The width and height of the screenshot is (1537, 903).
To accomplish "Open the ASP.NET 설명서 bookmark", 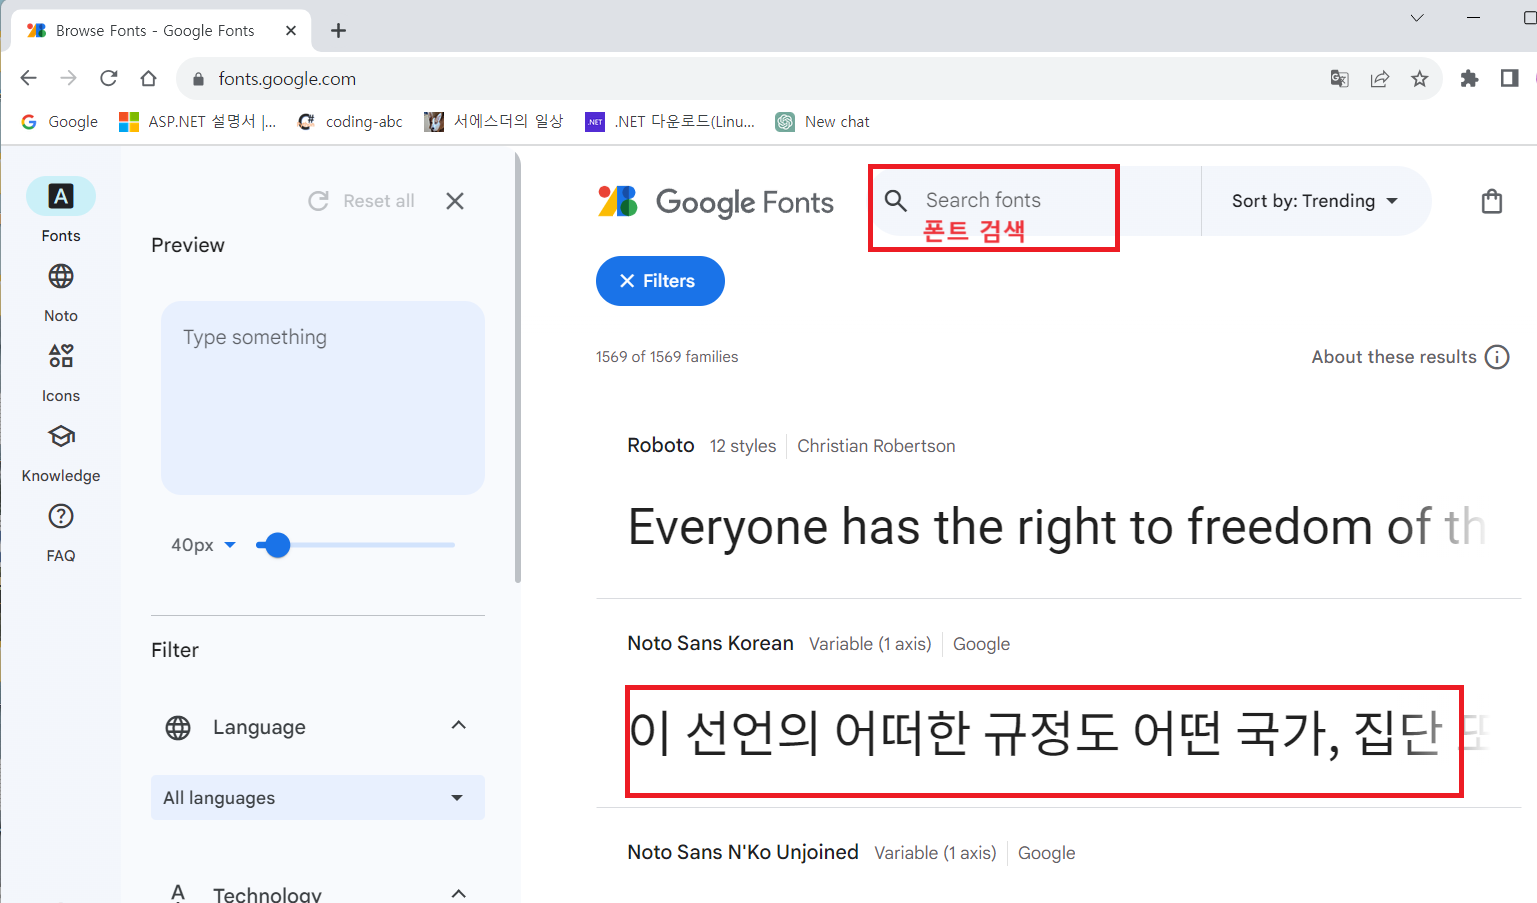I will coord(198,122).
